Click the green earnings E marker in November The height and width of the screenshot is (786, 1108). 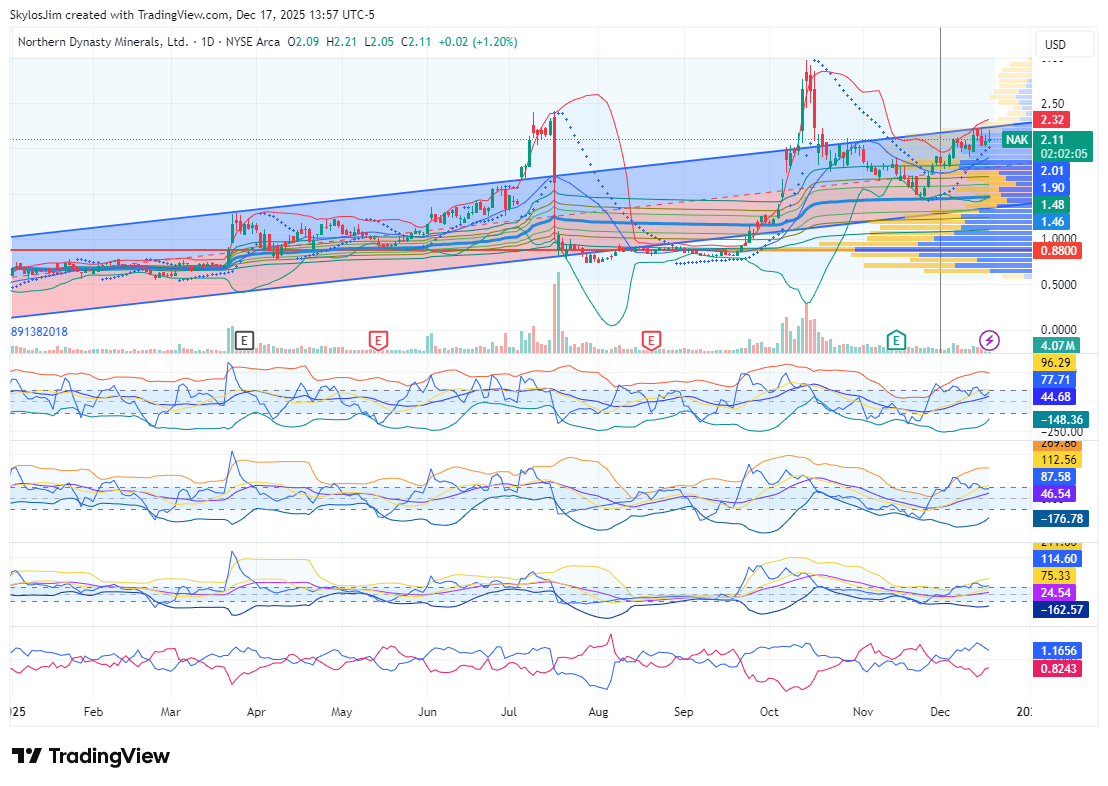click(x=896, y=341)
